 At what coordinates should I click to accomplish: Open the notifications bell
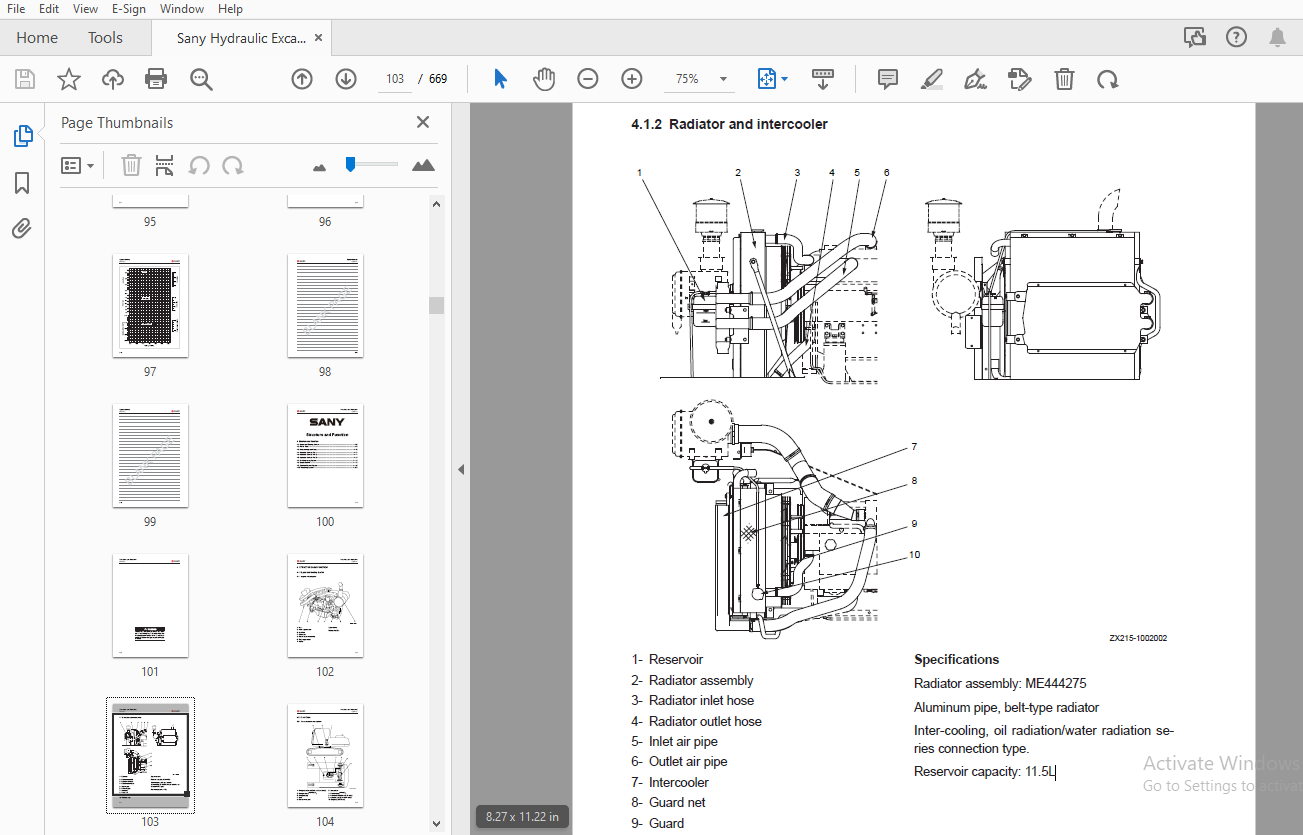(1278, 38)
